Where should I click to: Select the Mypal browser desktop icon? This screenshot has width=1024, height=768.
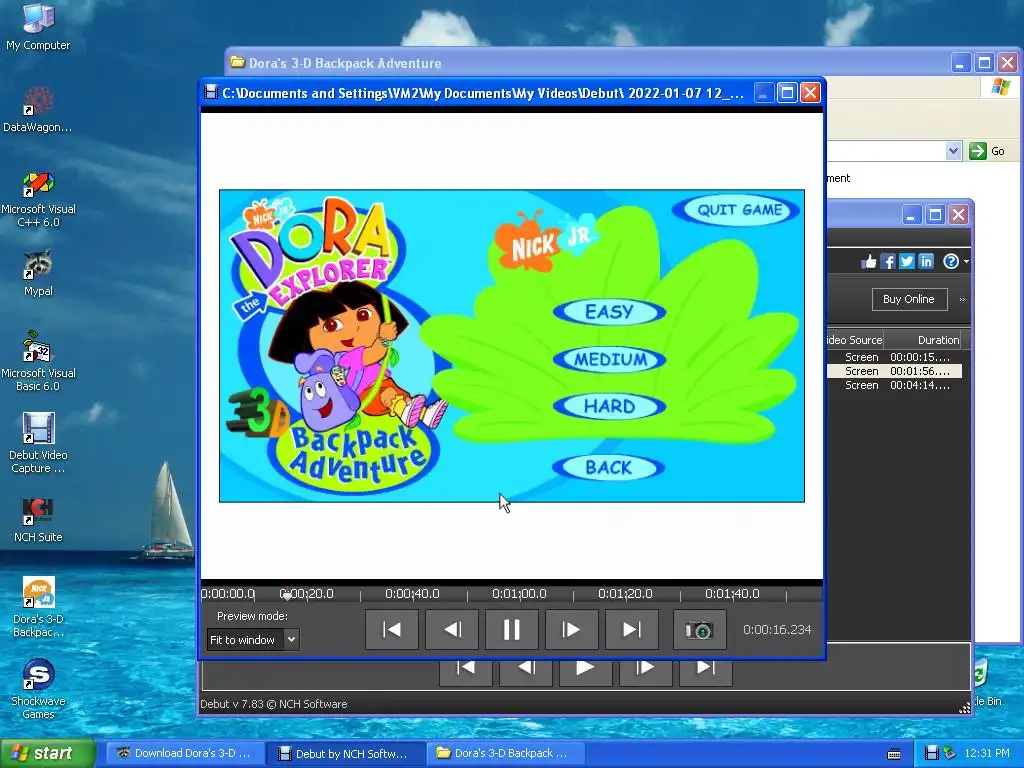(38, 272)
